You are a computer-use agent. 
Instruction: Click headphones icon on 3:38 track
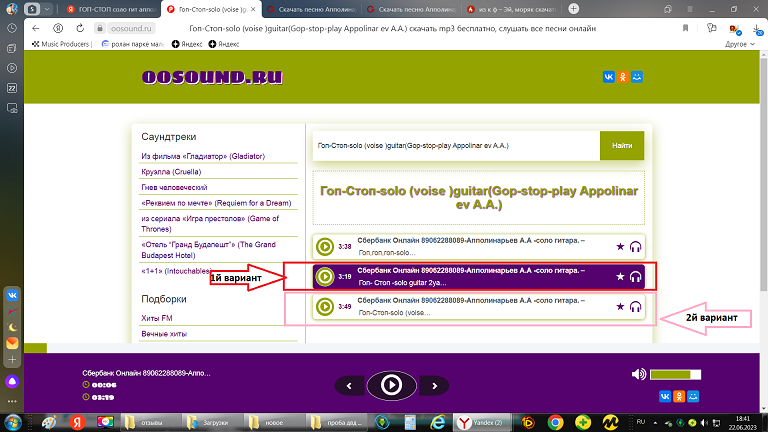tap(635, 246)
